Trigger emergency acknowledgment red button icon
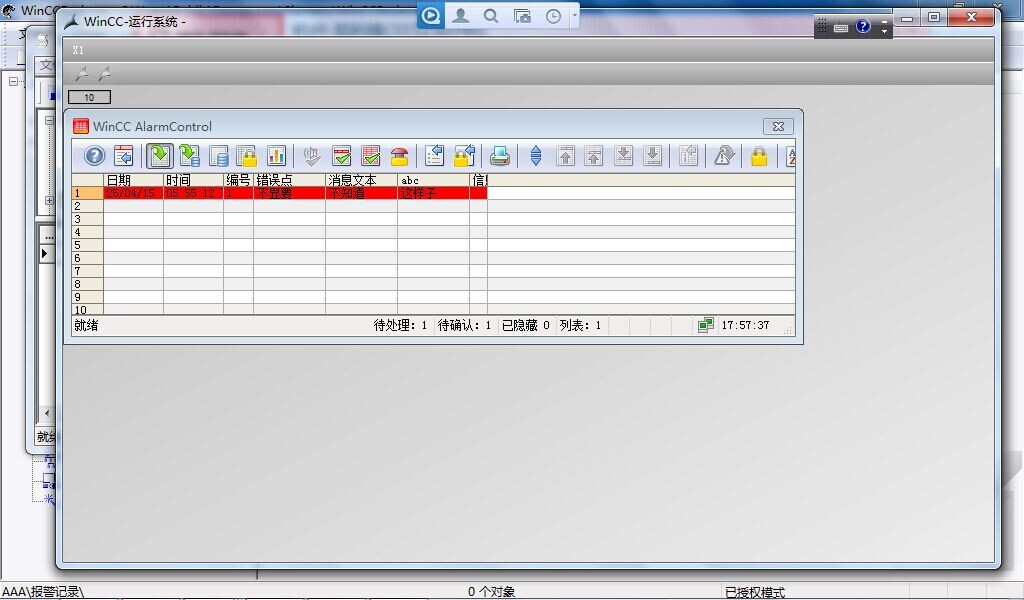 pyautogui.click(x=399, y=156)
